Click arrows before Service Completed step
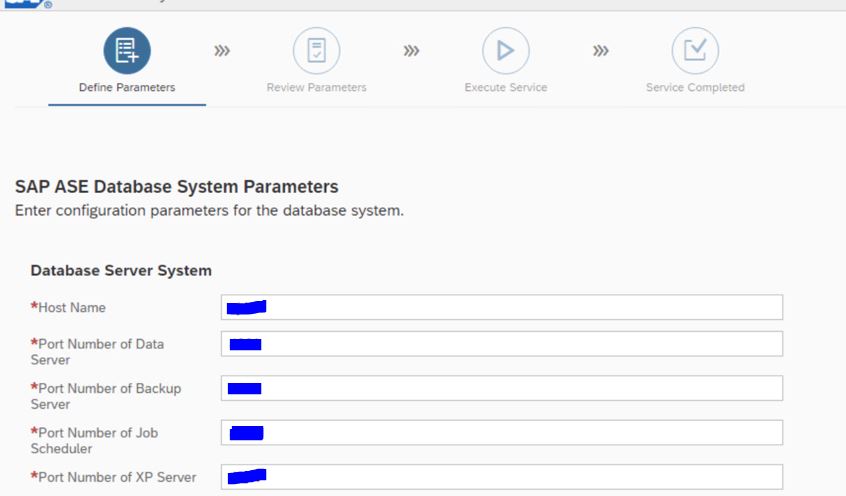Screen dimensions: 846x496 601,51
